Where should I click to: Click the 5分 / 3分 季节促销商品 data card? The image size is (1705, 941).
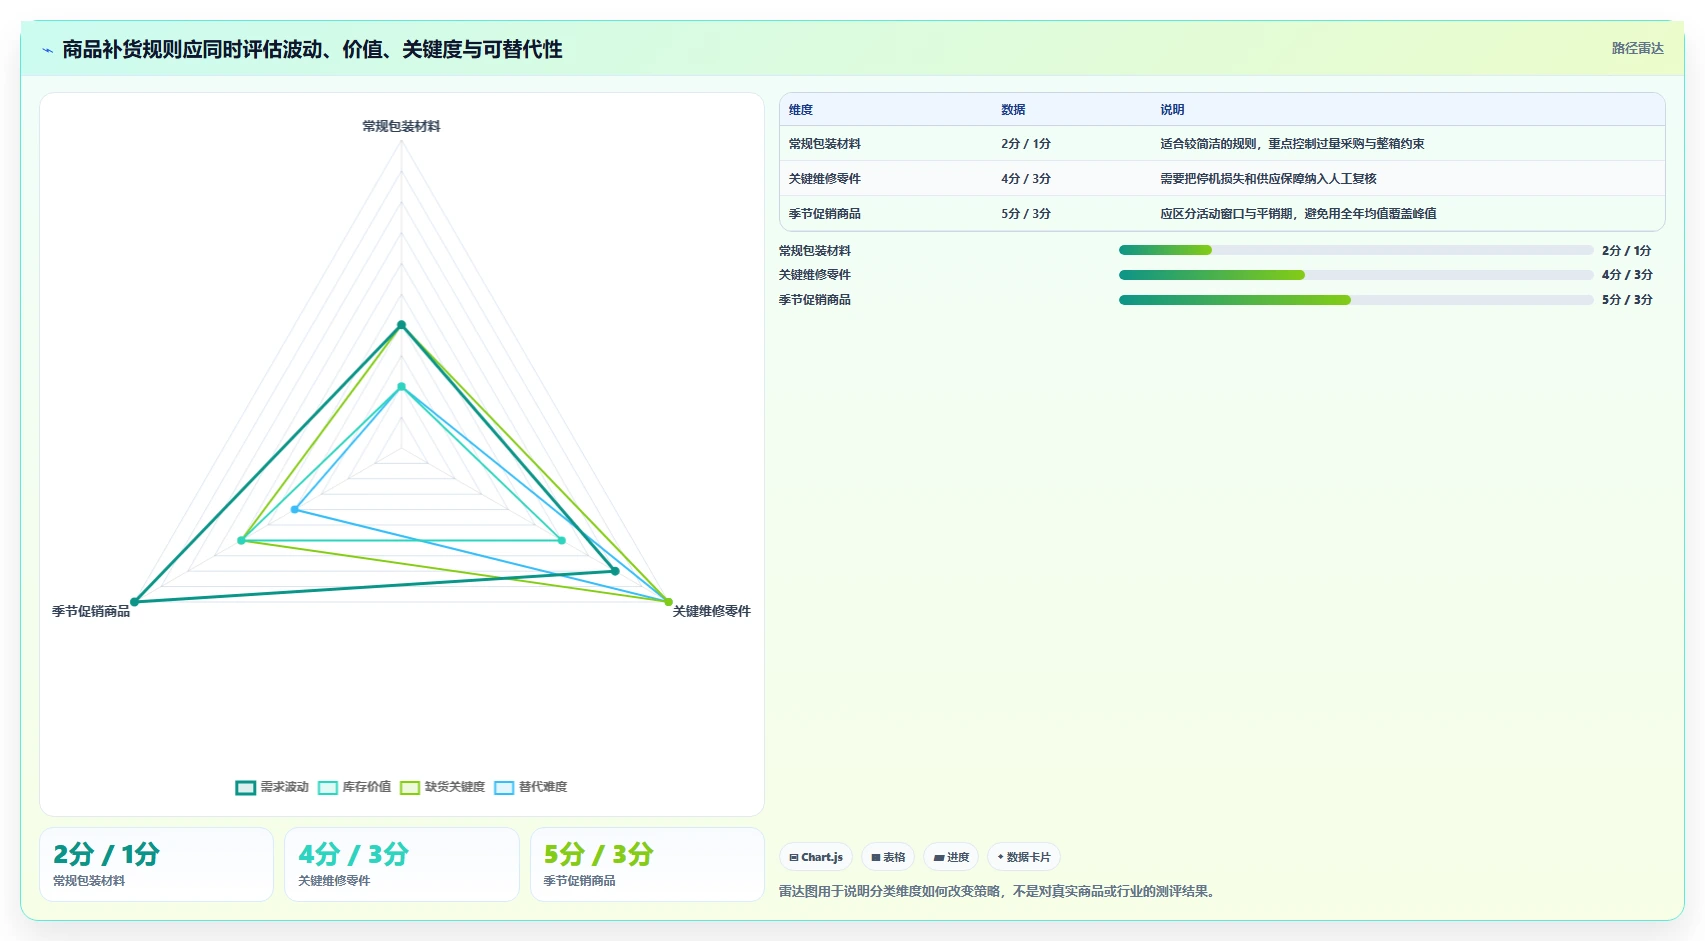647,864
